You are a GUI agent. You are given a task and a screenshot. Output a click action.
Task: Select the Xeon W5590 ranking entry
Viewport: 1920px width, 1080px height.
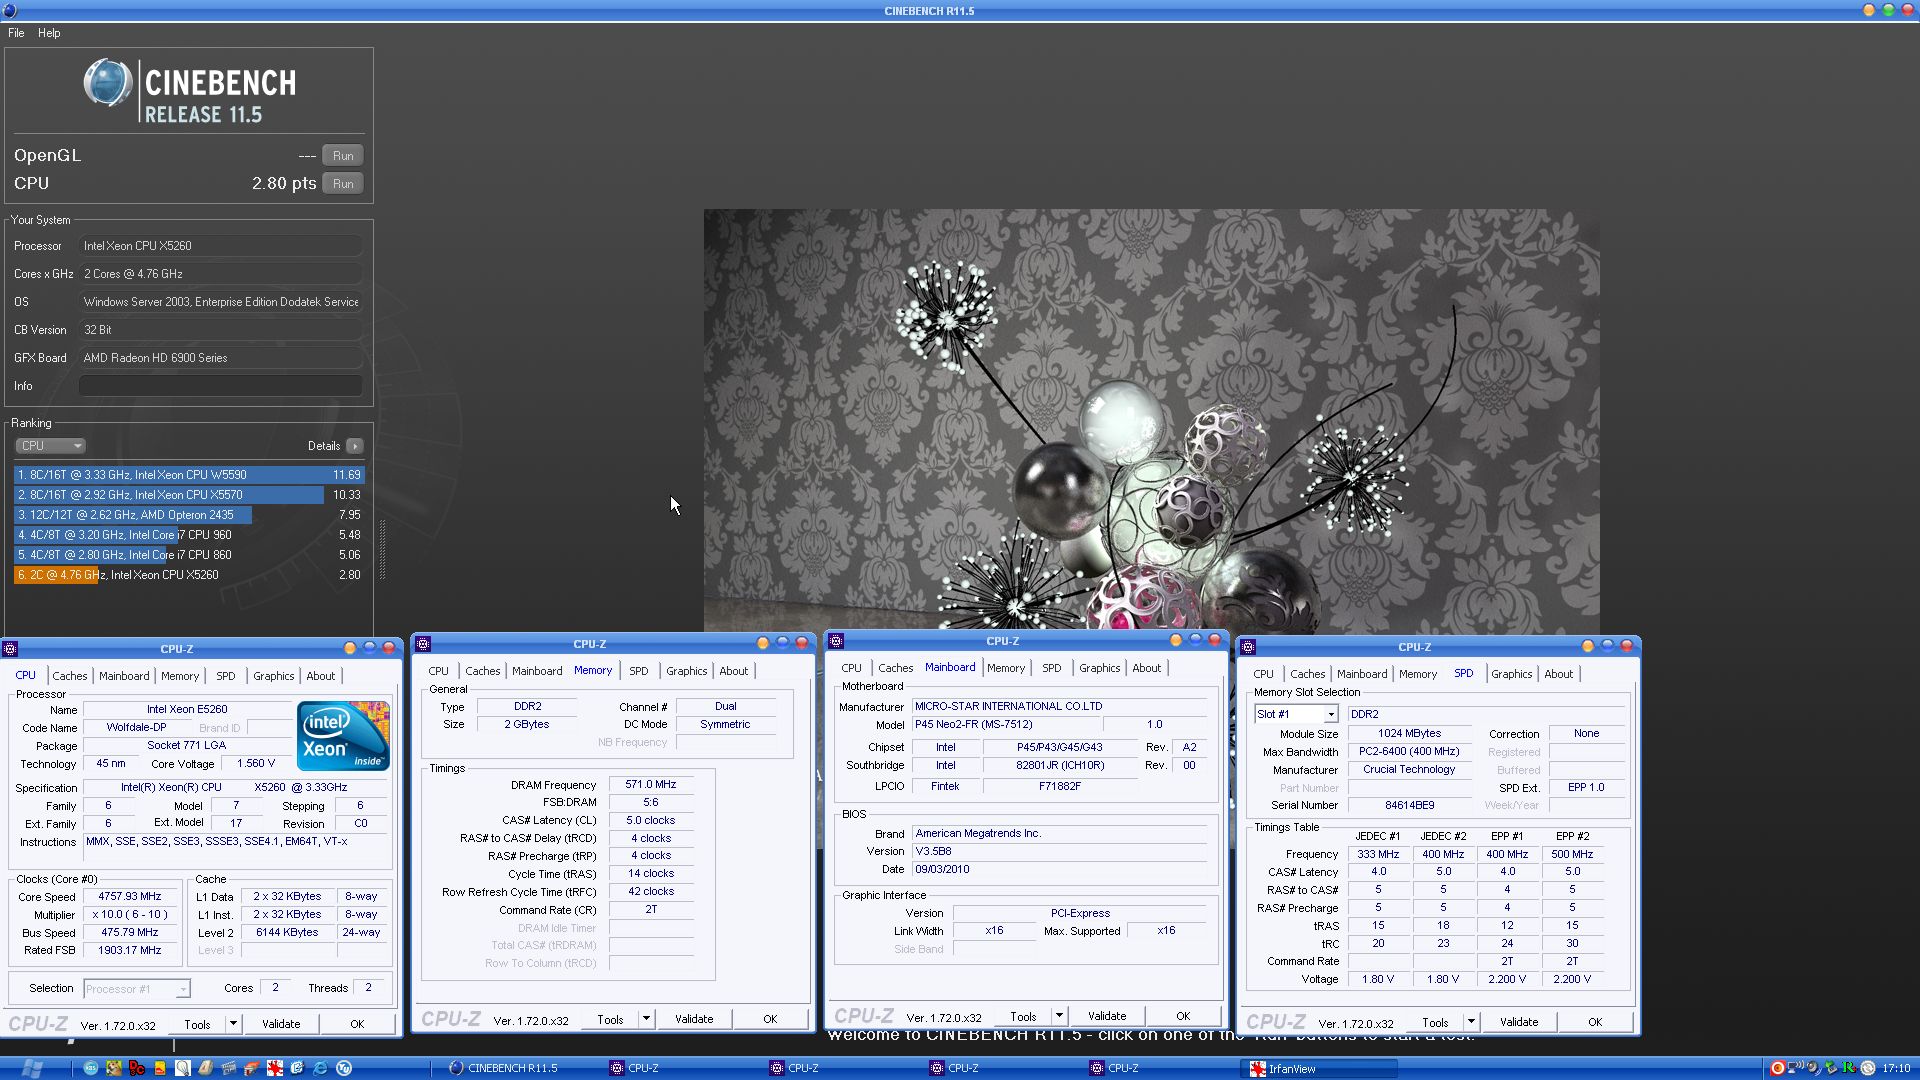pos(189,475)
